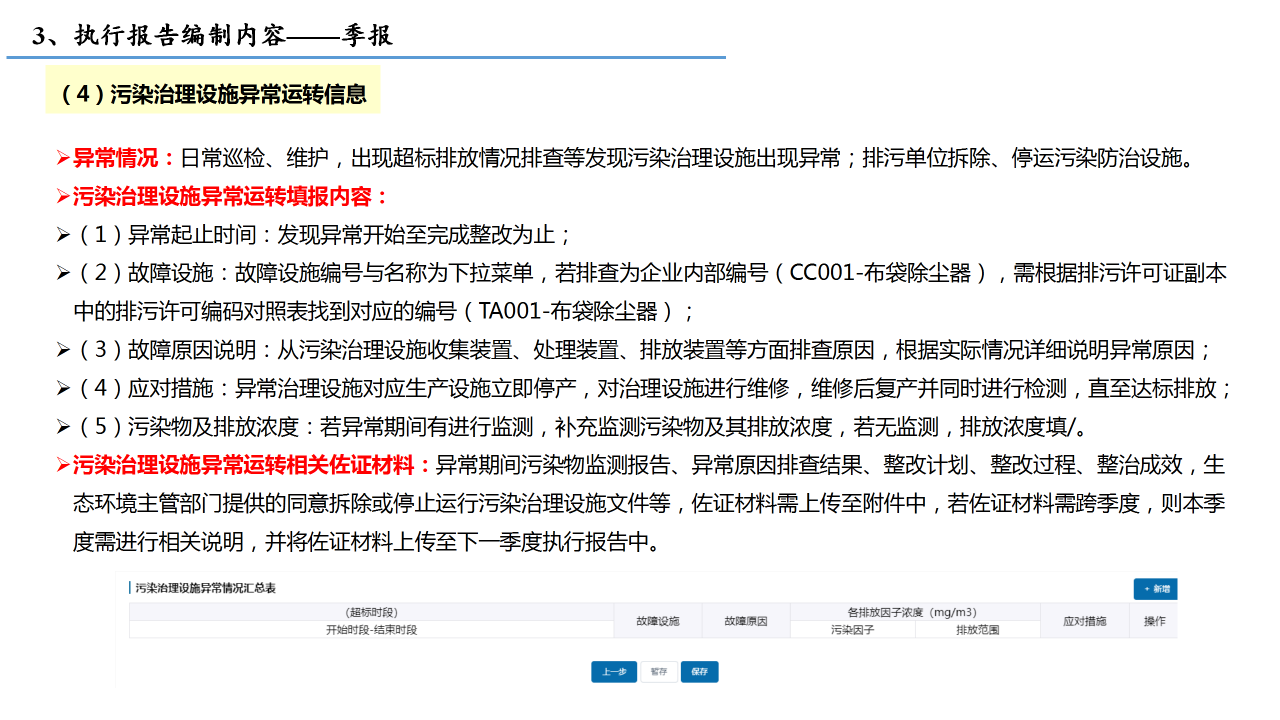Click the 排放范围 sub-column header
Screen dimensions: 1280x720
[977, 630]
